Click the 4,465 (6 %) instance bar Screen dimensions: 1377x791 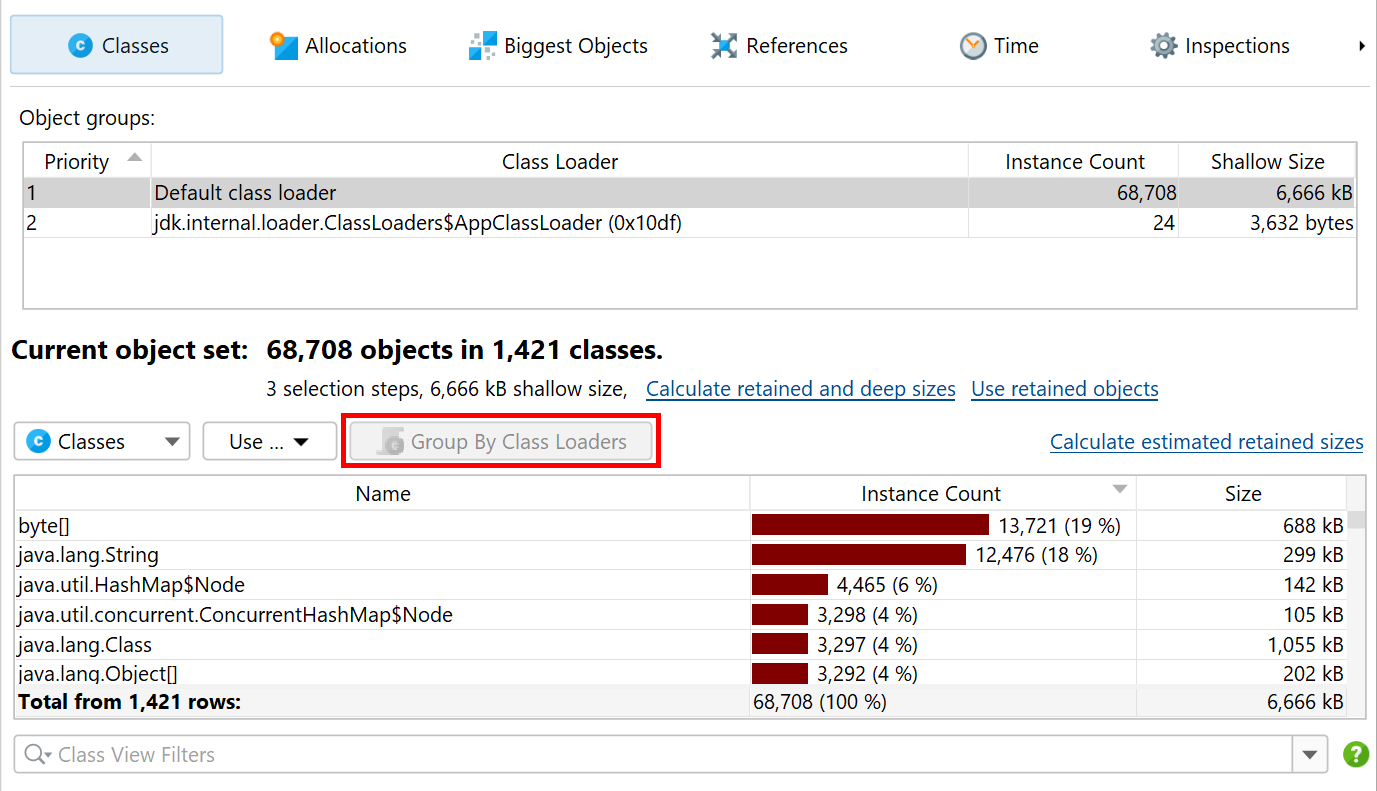pos(790,585)
